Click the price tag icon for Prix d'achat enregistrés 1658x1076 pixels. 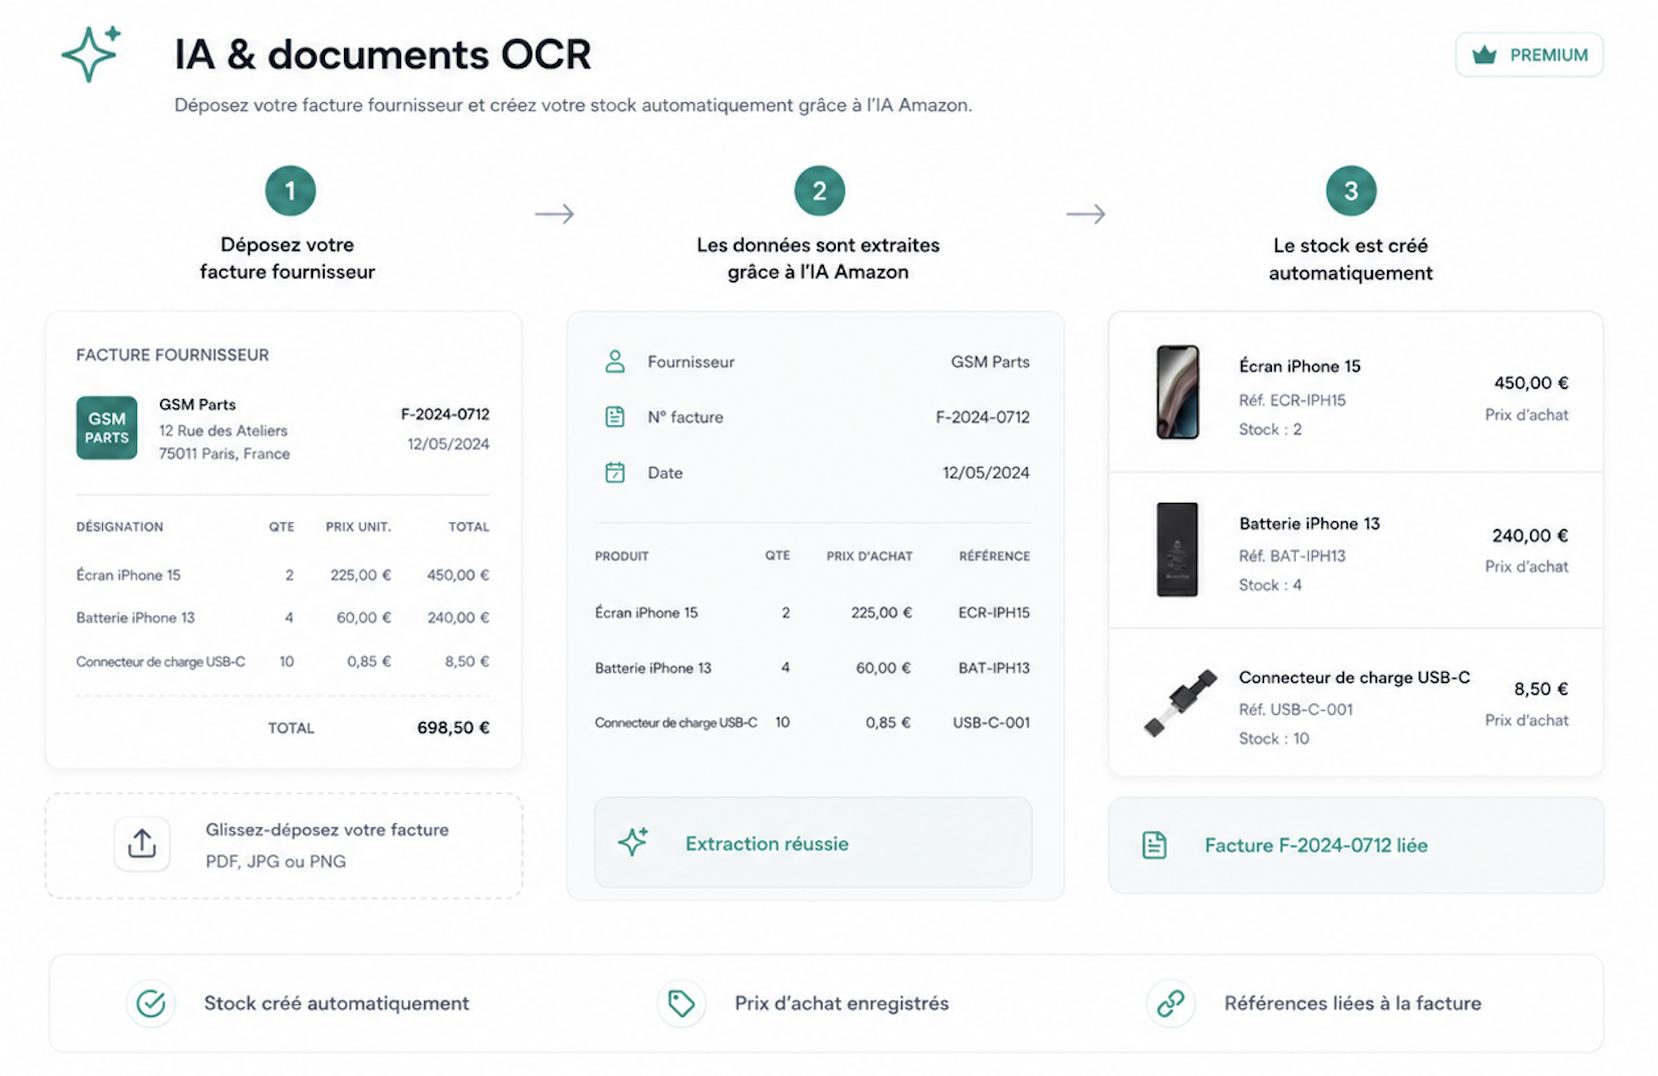point(681,1003)
